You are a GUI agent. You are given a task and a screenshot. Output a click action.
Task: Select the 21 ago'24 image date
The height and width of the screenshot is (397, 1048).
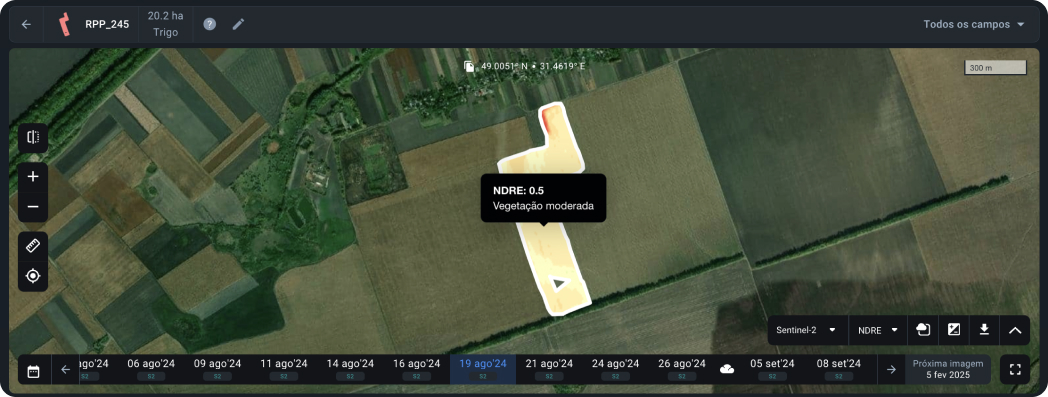pos(549,370)
